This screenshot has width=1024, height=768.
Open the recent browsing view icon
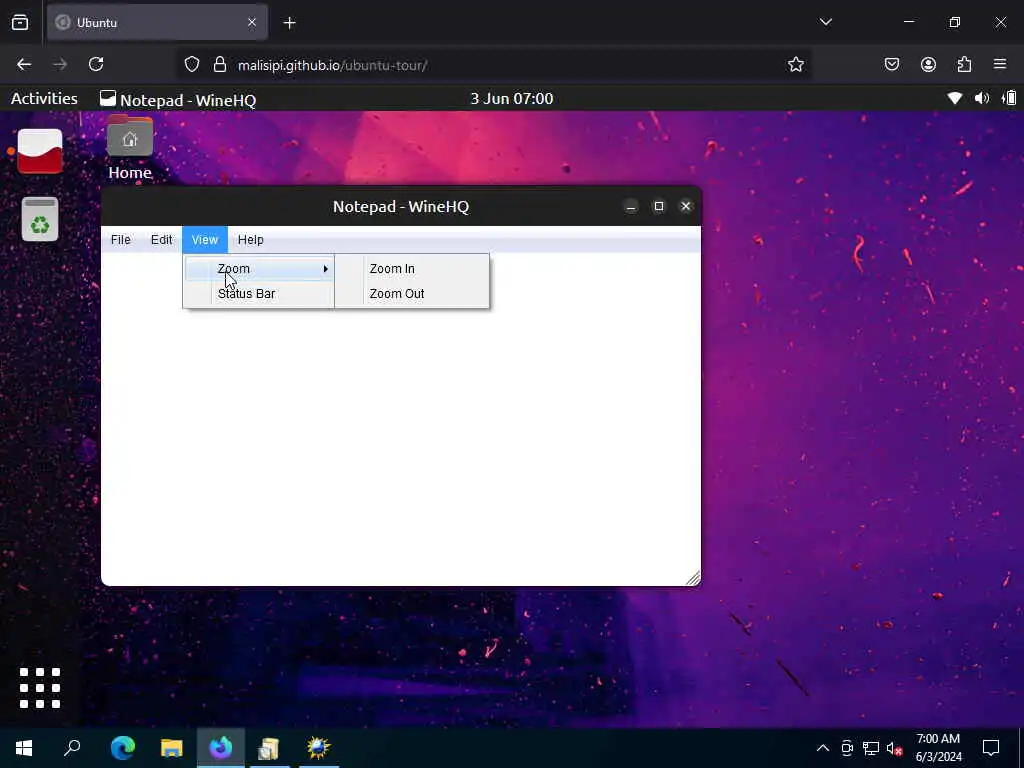(x=20, y=22)
